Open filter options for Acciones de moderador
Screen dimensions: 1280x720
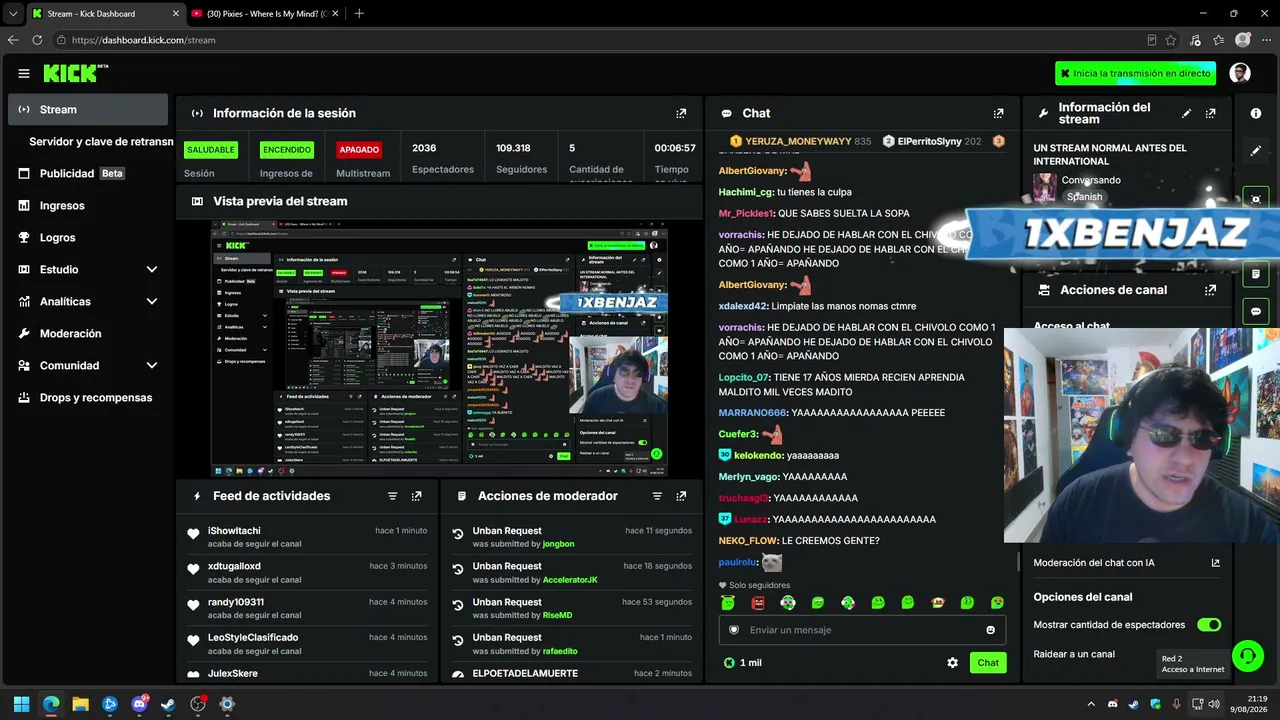[x=657, y=496]
